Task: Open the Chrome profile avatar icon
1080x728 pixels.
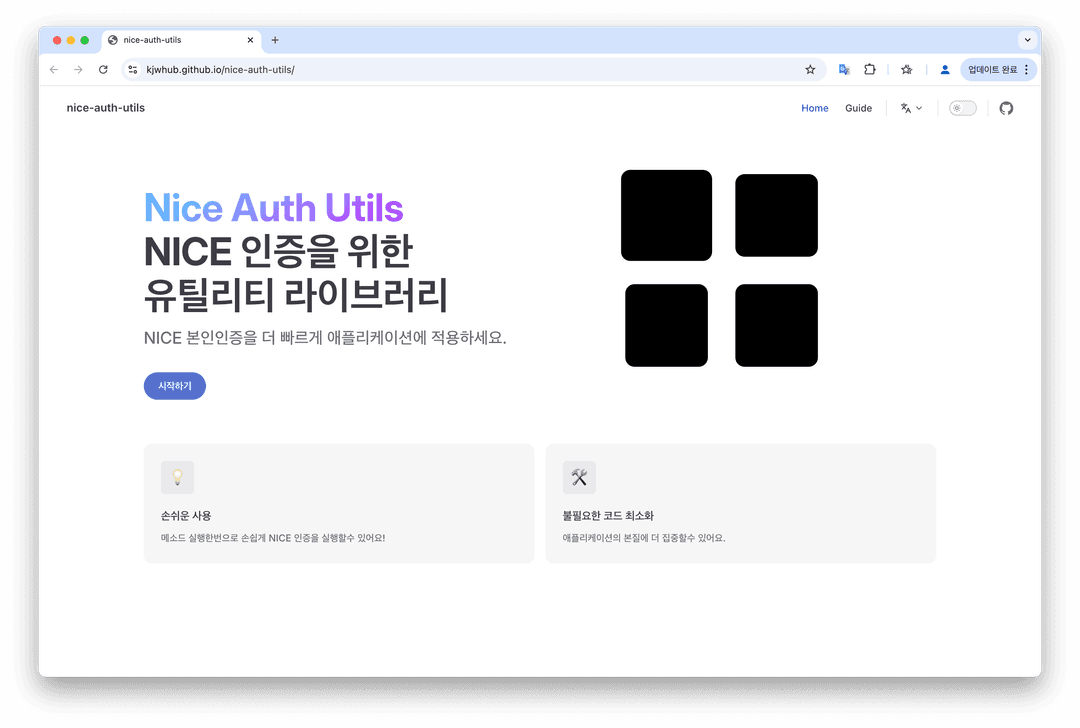Action: pos(945,70)
